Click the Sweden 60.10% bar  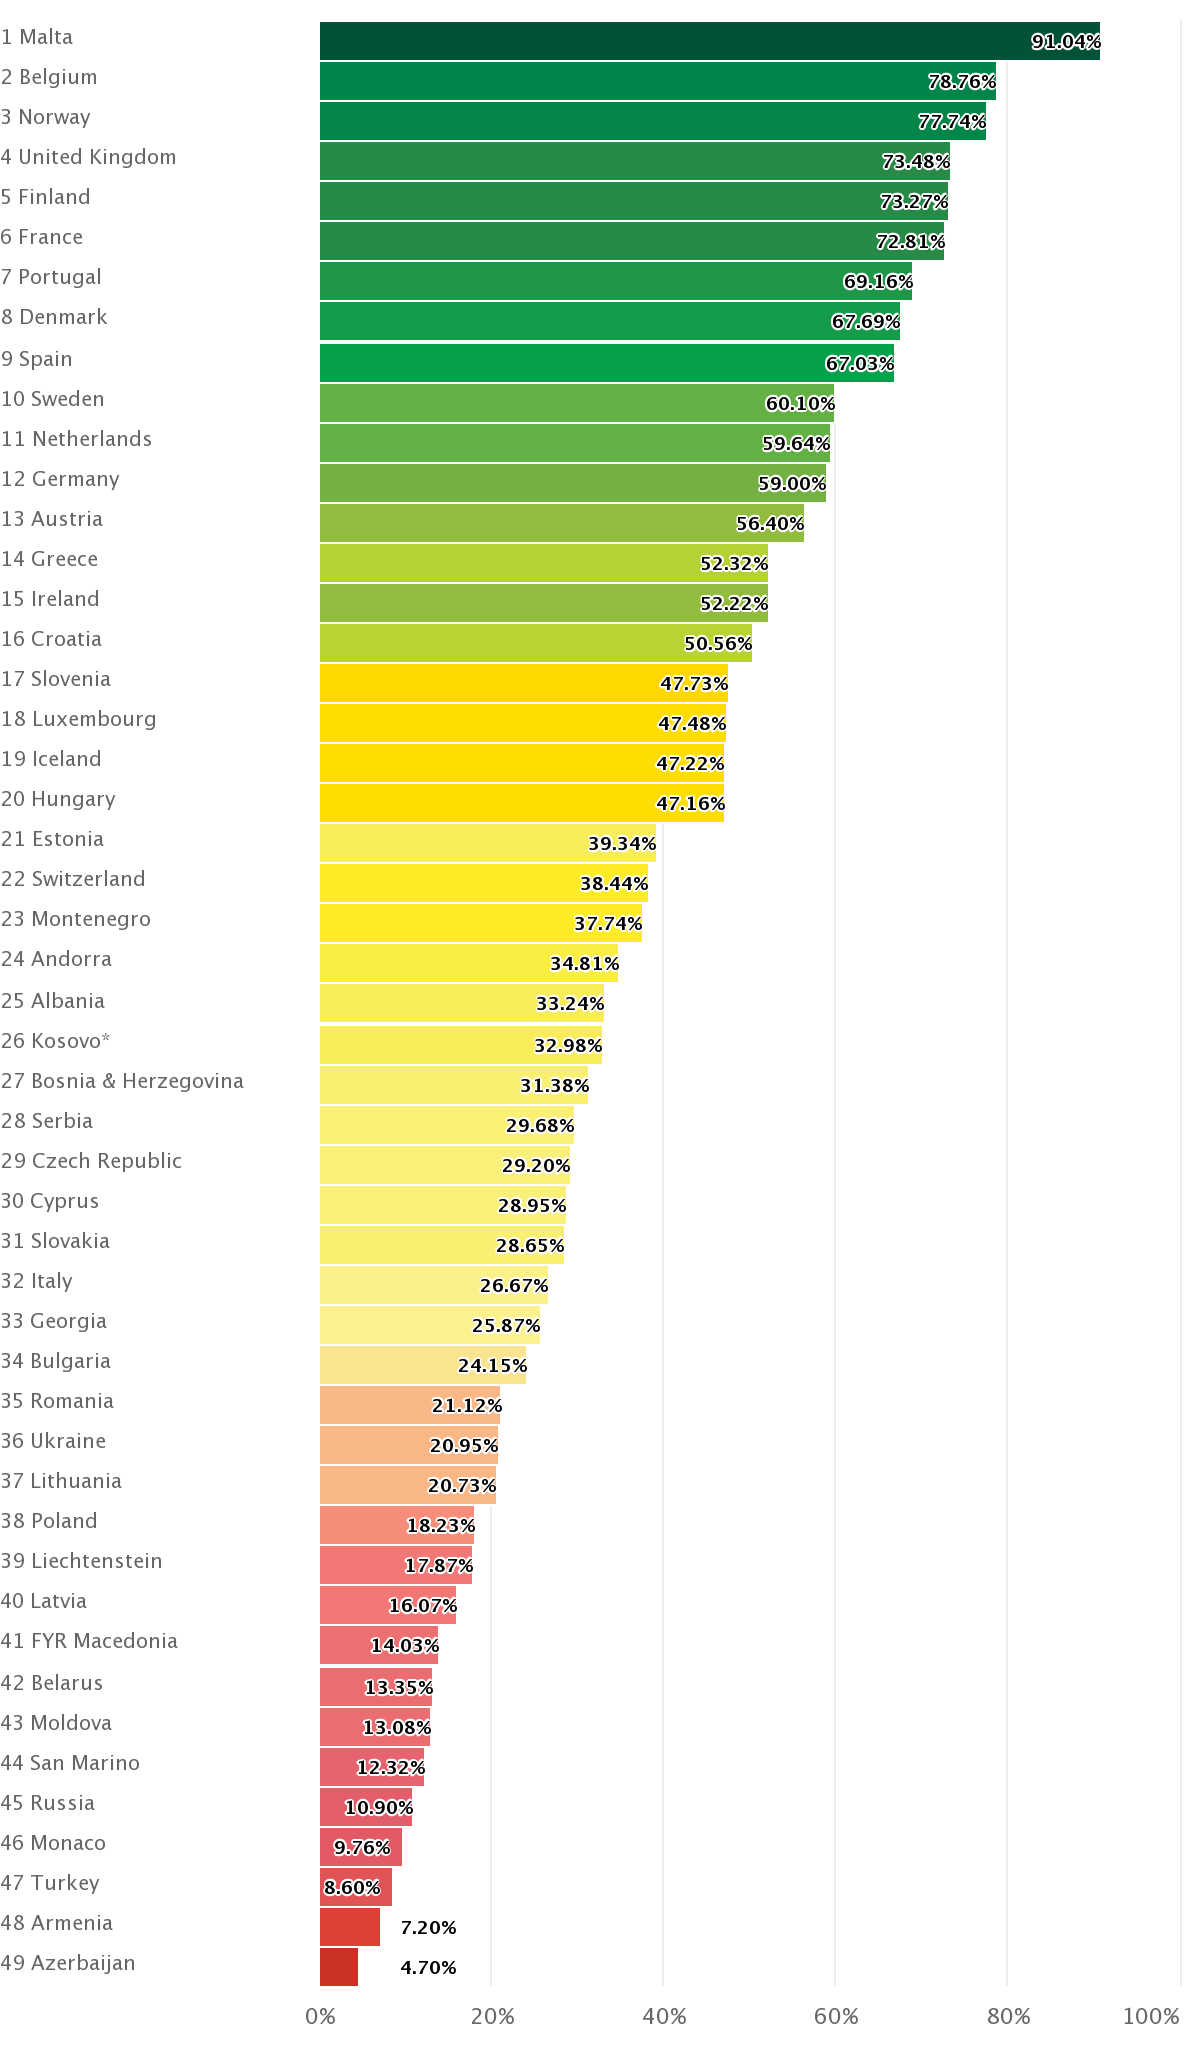click(577, 403)
